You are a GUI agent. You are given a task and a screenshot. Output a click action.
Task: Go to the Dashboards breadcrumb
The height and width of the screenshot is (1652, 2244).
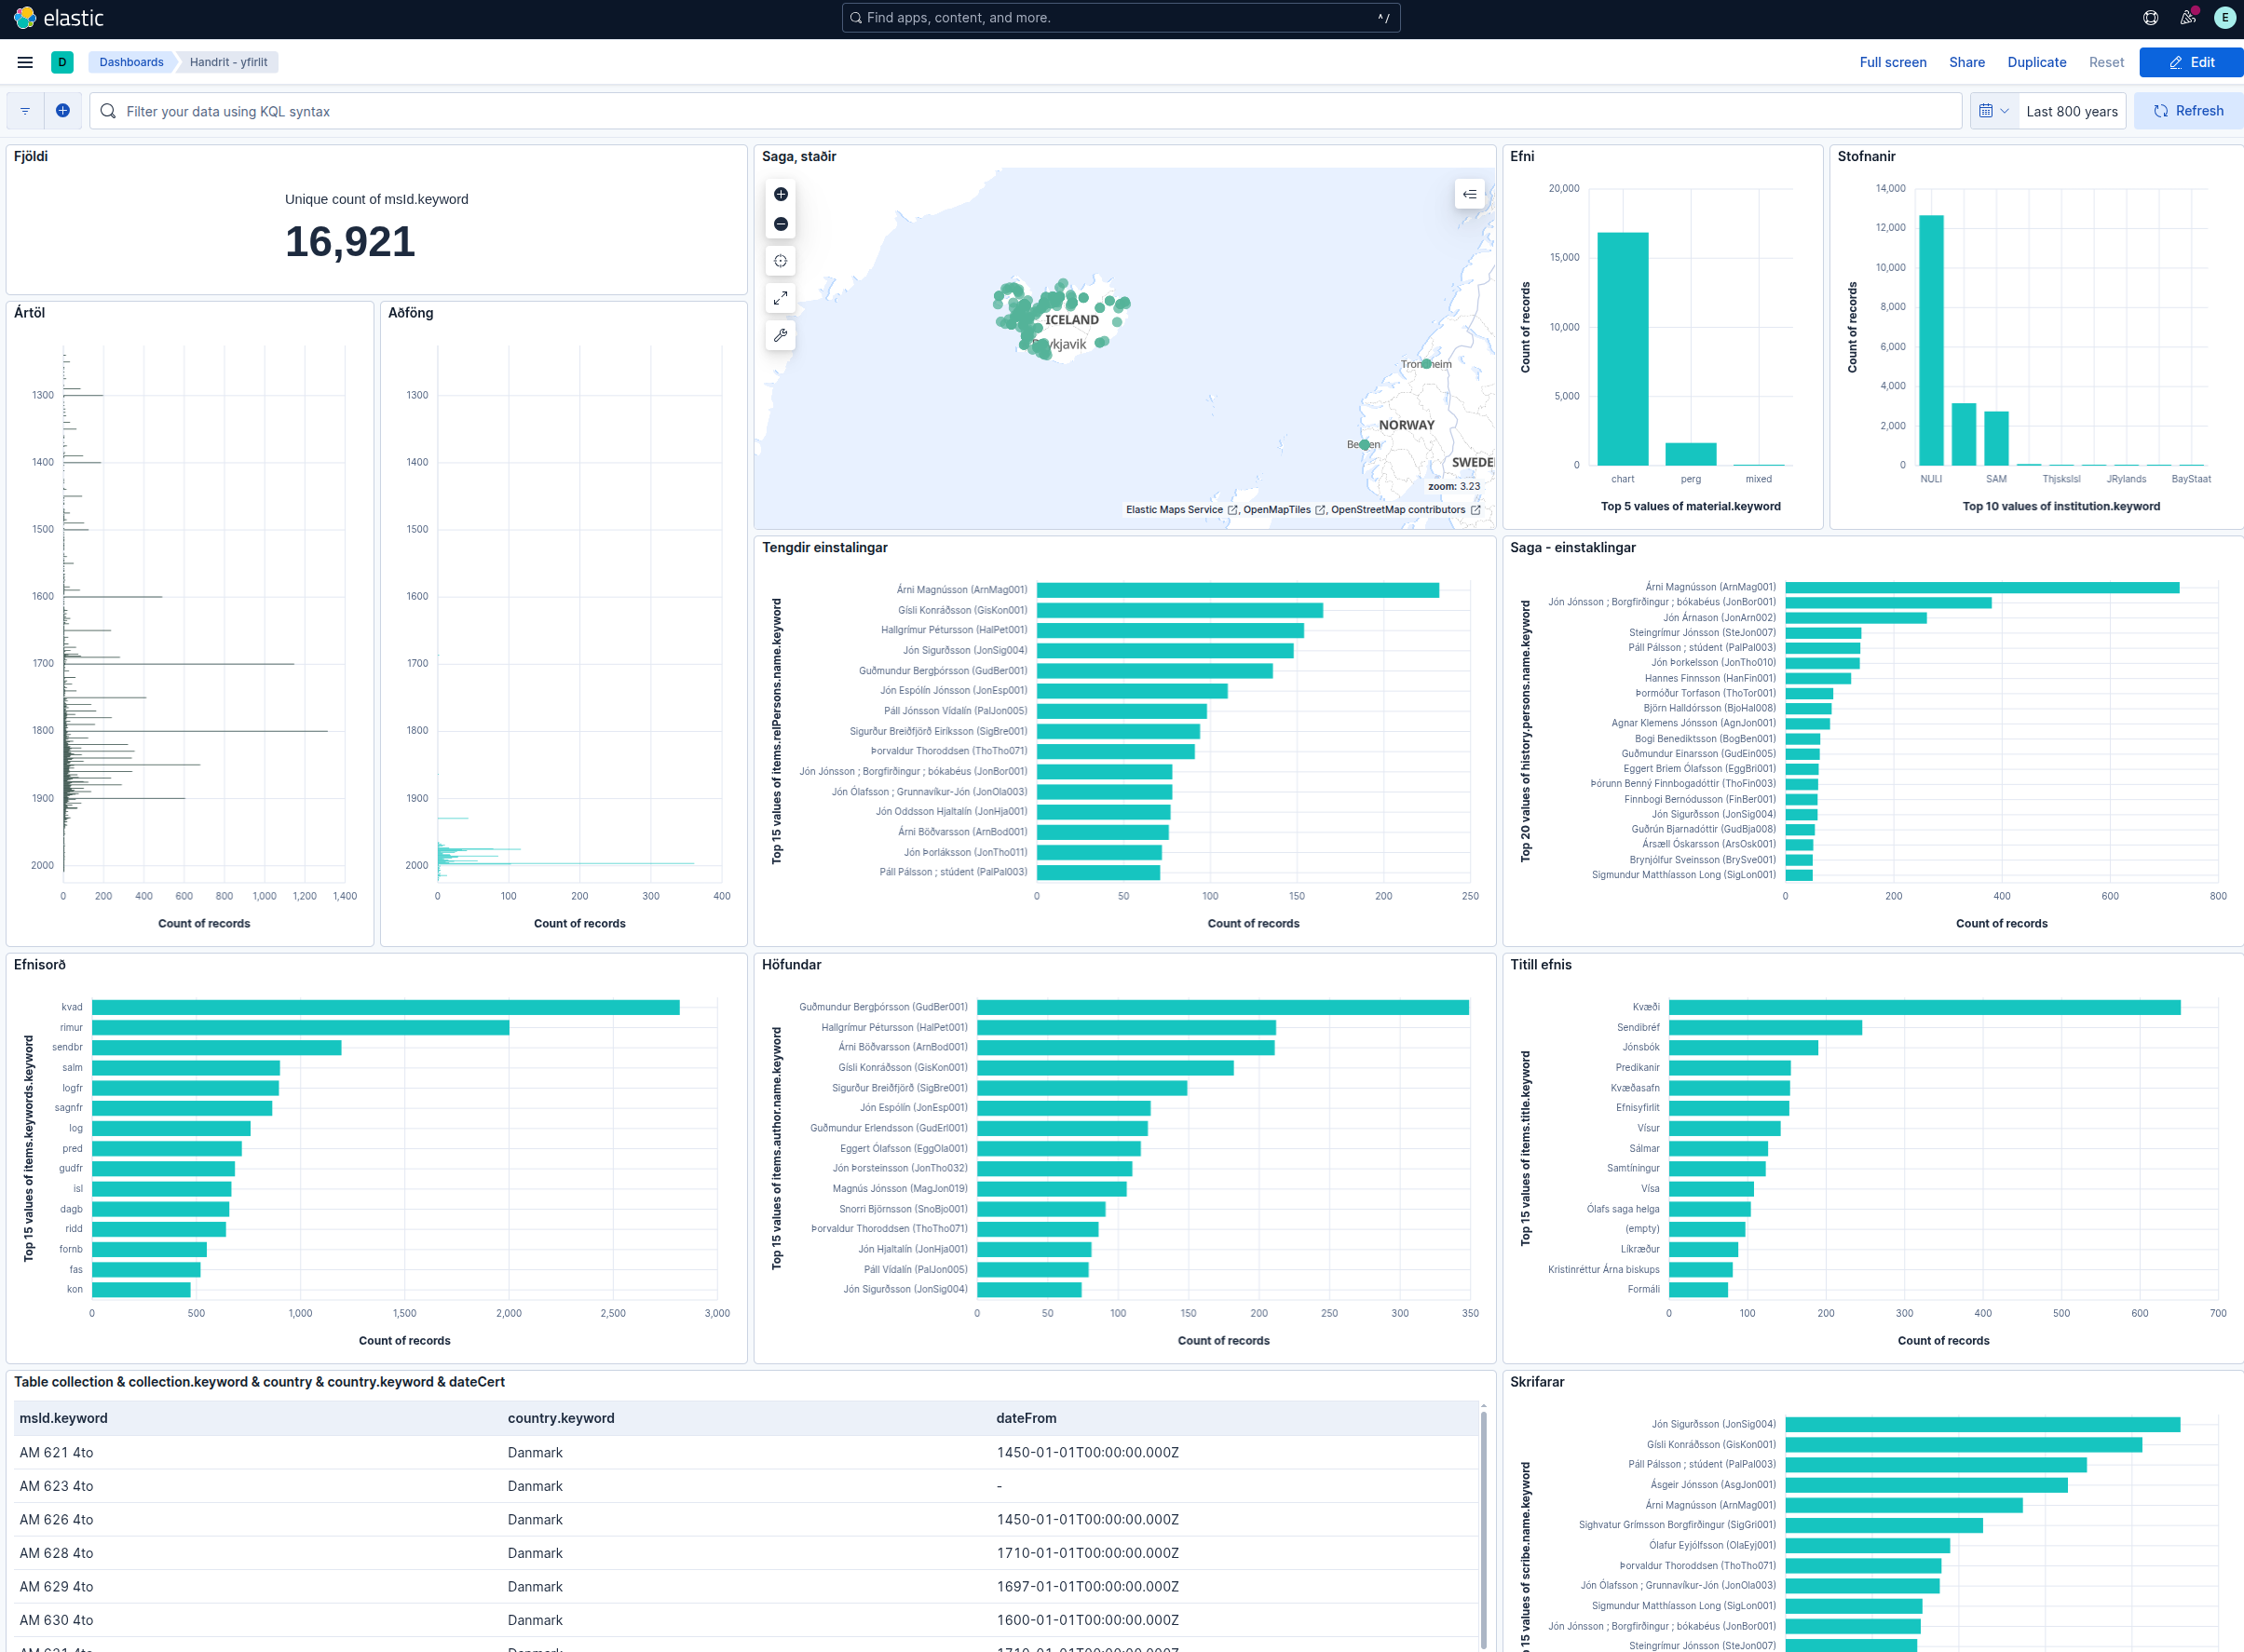coord(131,62)
